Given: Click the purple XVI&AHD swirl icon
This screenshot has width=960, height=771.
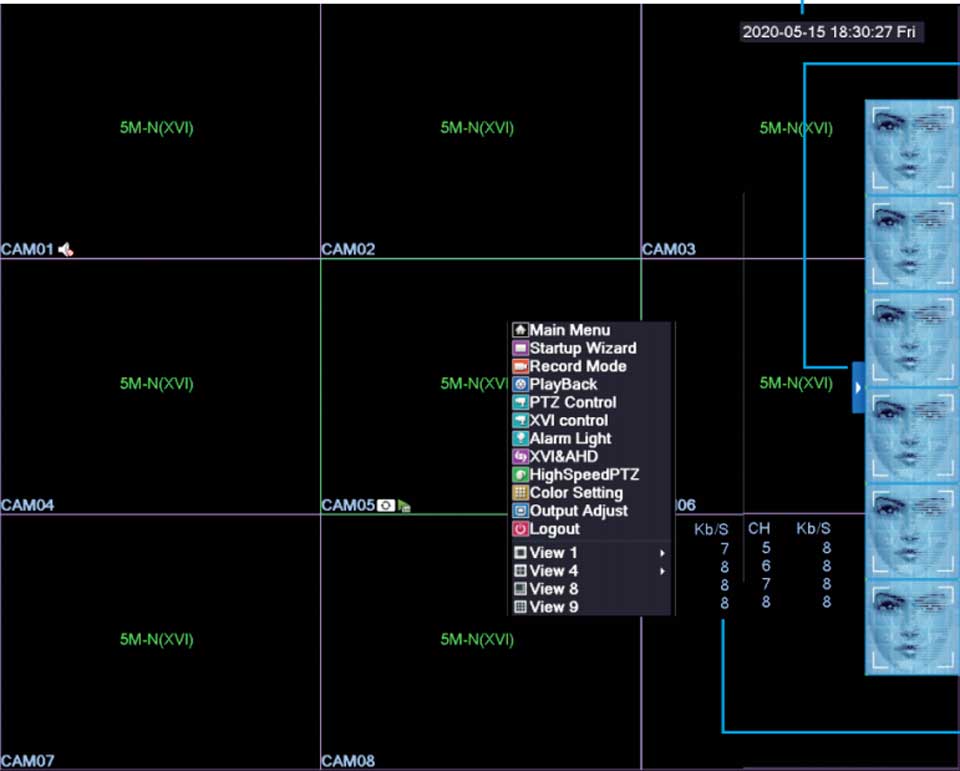Looking at the screenshot, I should (x=520, y=457).
